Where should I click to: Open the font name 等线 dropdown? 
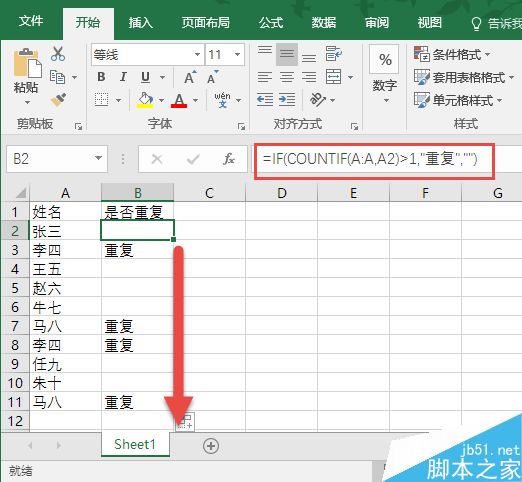(197, 55)
